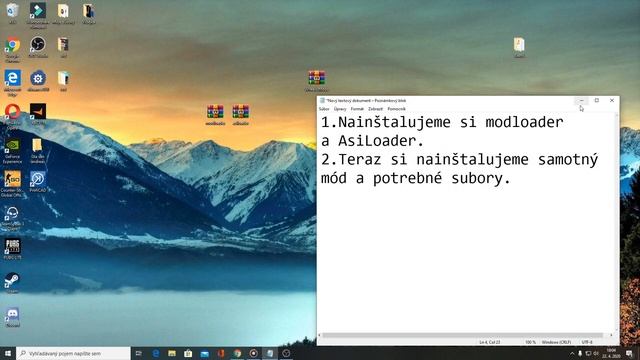Open Microsoft Edge from the taskbar

point(156,353)
